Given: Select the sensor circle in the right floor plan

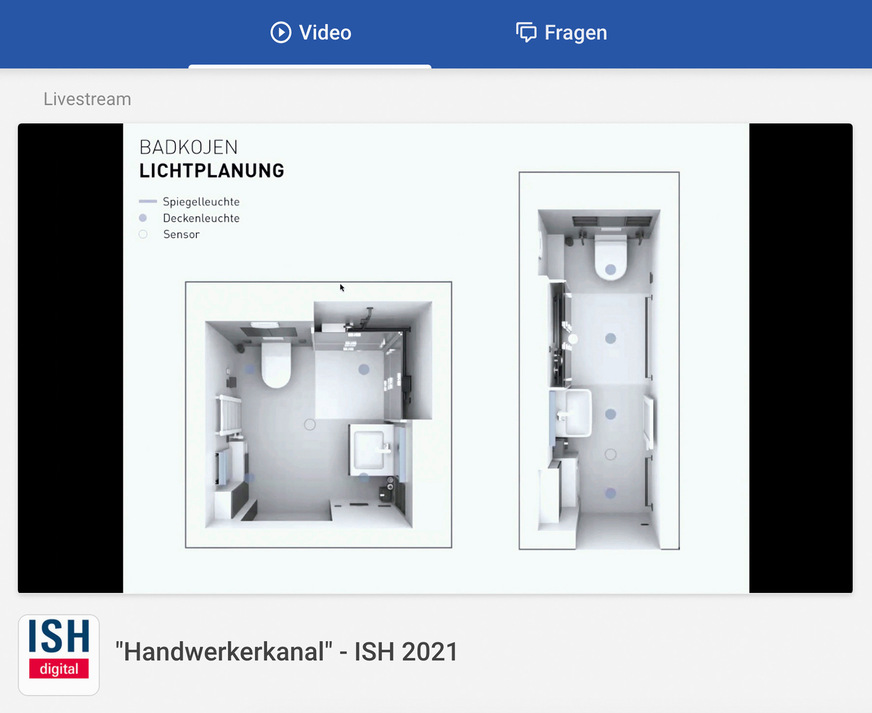Looking at the screenshot, I should [610, 454].
